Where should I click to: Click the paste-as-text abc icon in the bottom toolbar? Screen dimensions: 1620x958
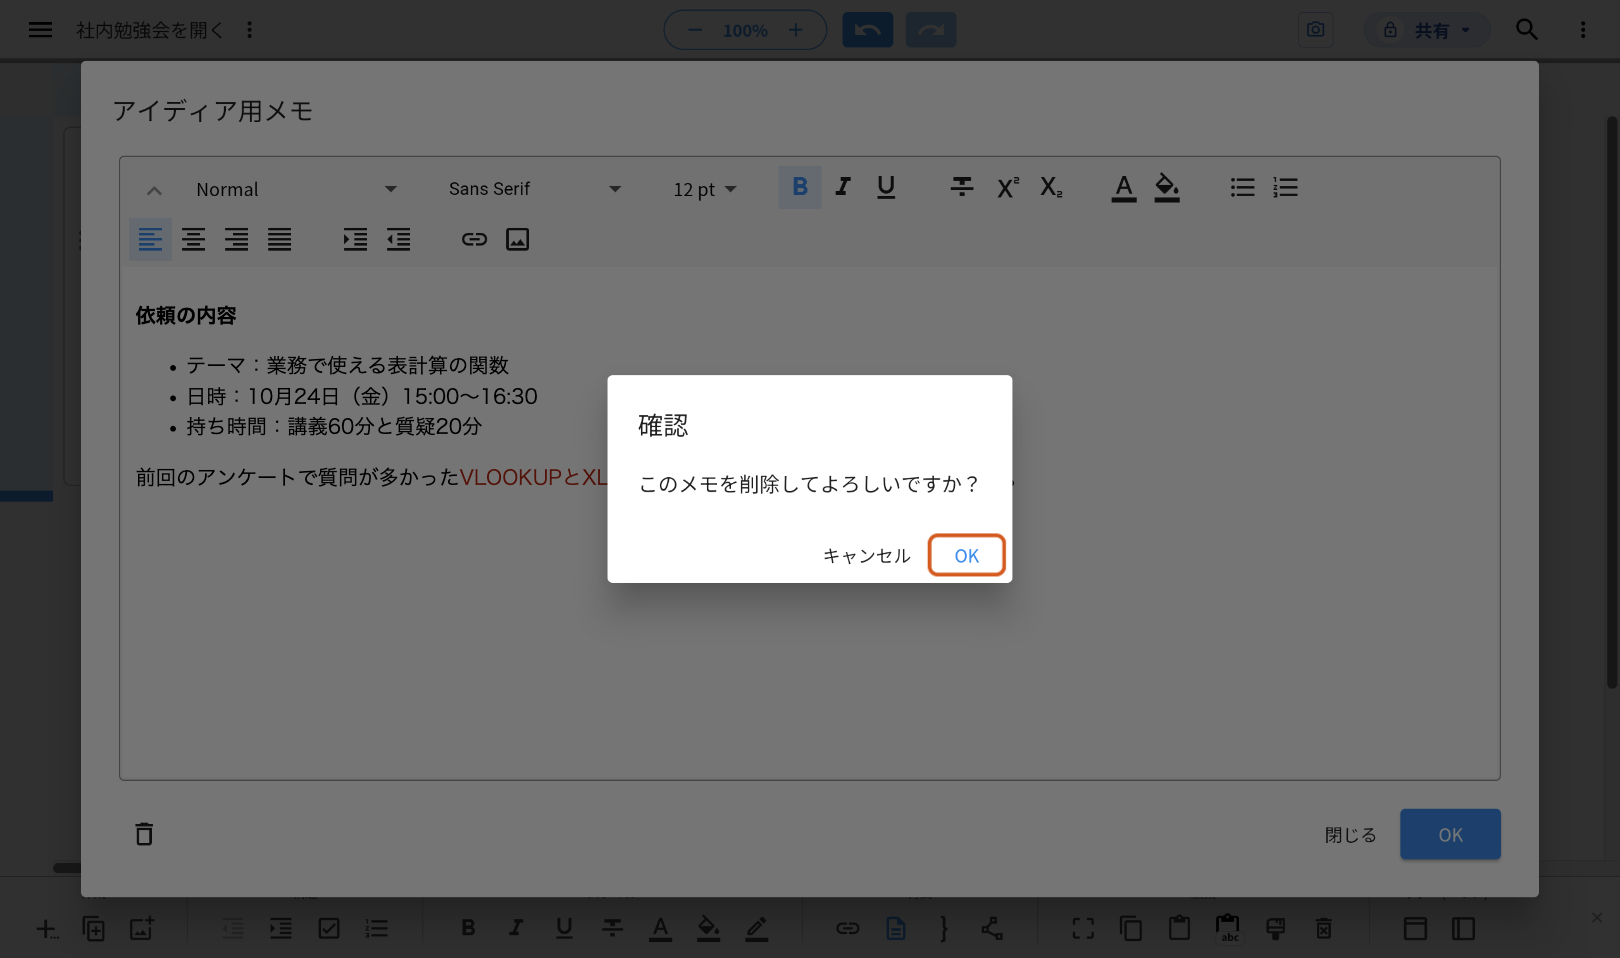(x=1228, y=929)
